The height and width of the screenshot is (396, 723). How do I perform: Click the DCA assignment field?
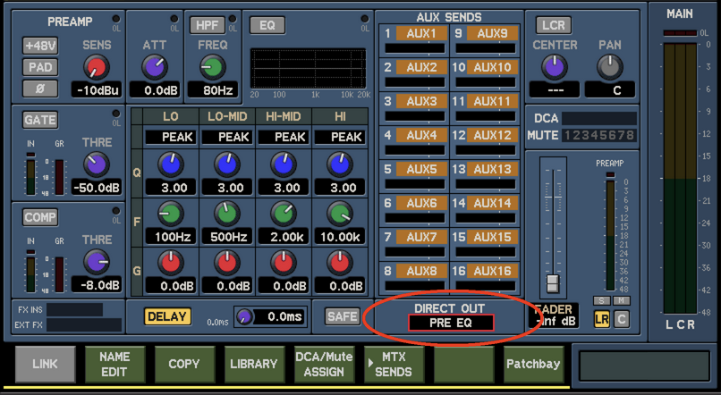point(599,118)
